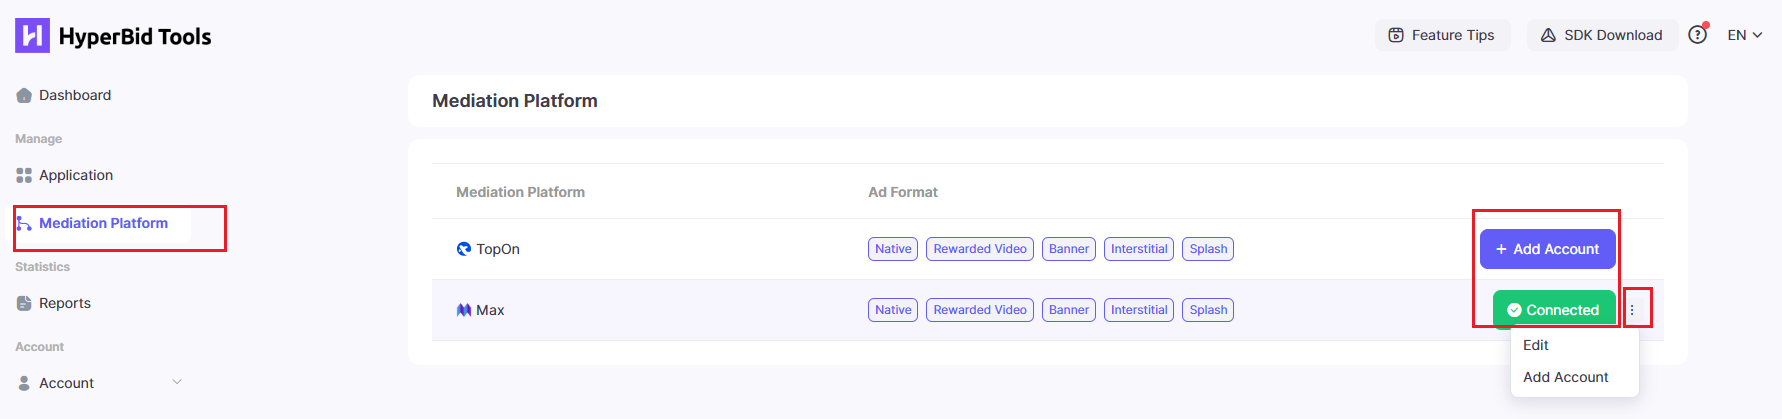Screen dimensions: 1782x419
Task: Click the HyperBid Tools logo icon
Action: tap(32, 36)
